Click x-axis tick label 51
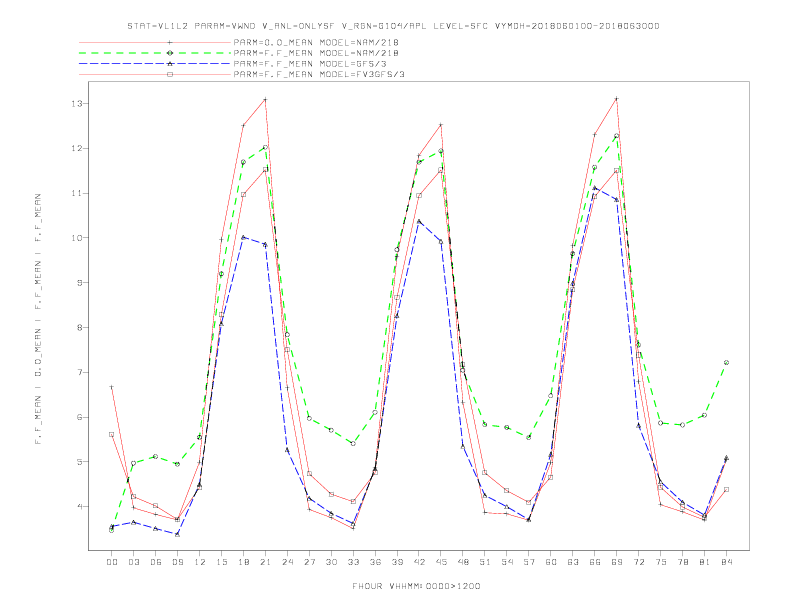 click(x=485, y=562)
